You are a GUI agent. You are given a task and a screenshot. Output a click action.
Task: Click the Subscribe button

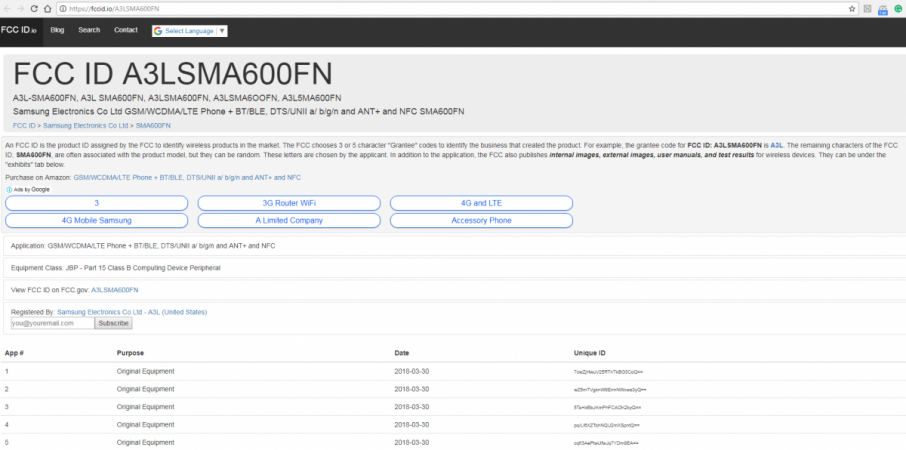point(113,323)
